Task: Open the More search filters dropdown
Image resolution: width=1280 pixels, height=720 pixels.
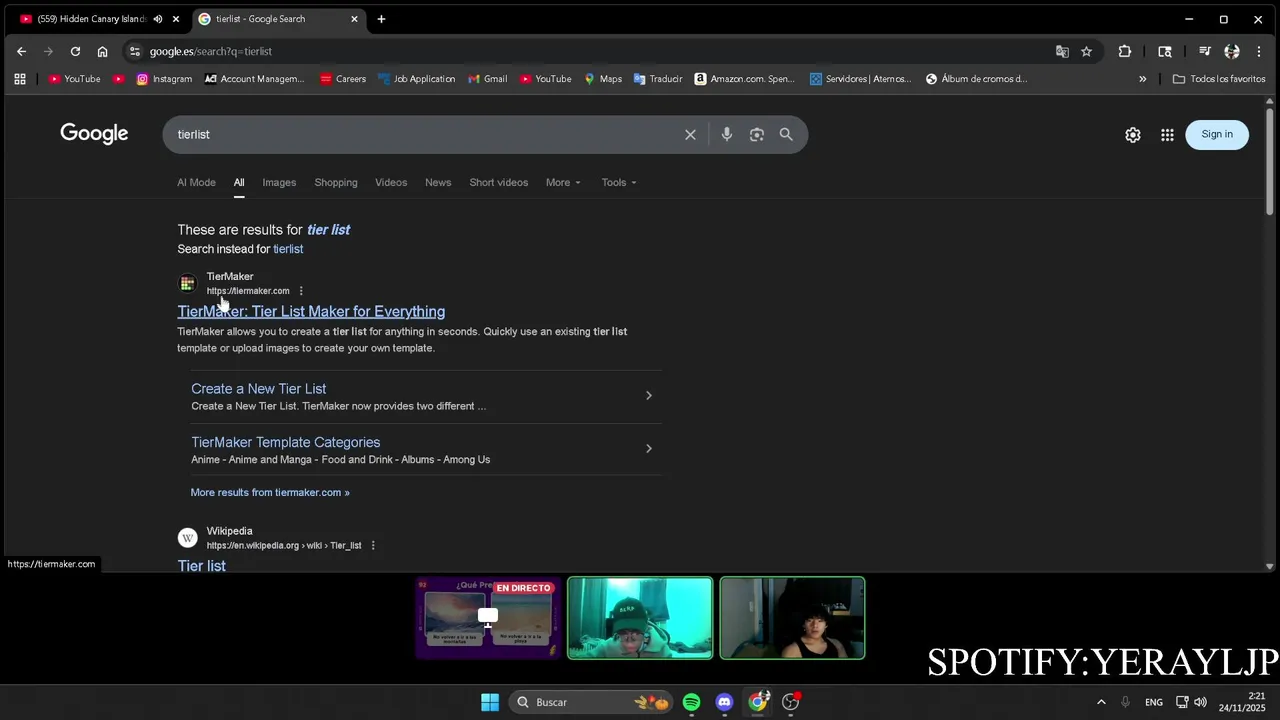Action: (x=563, y=182)
